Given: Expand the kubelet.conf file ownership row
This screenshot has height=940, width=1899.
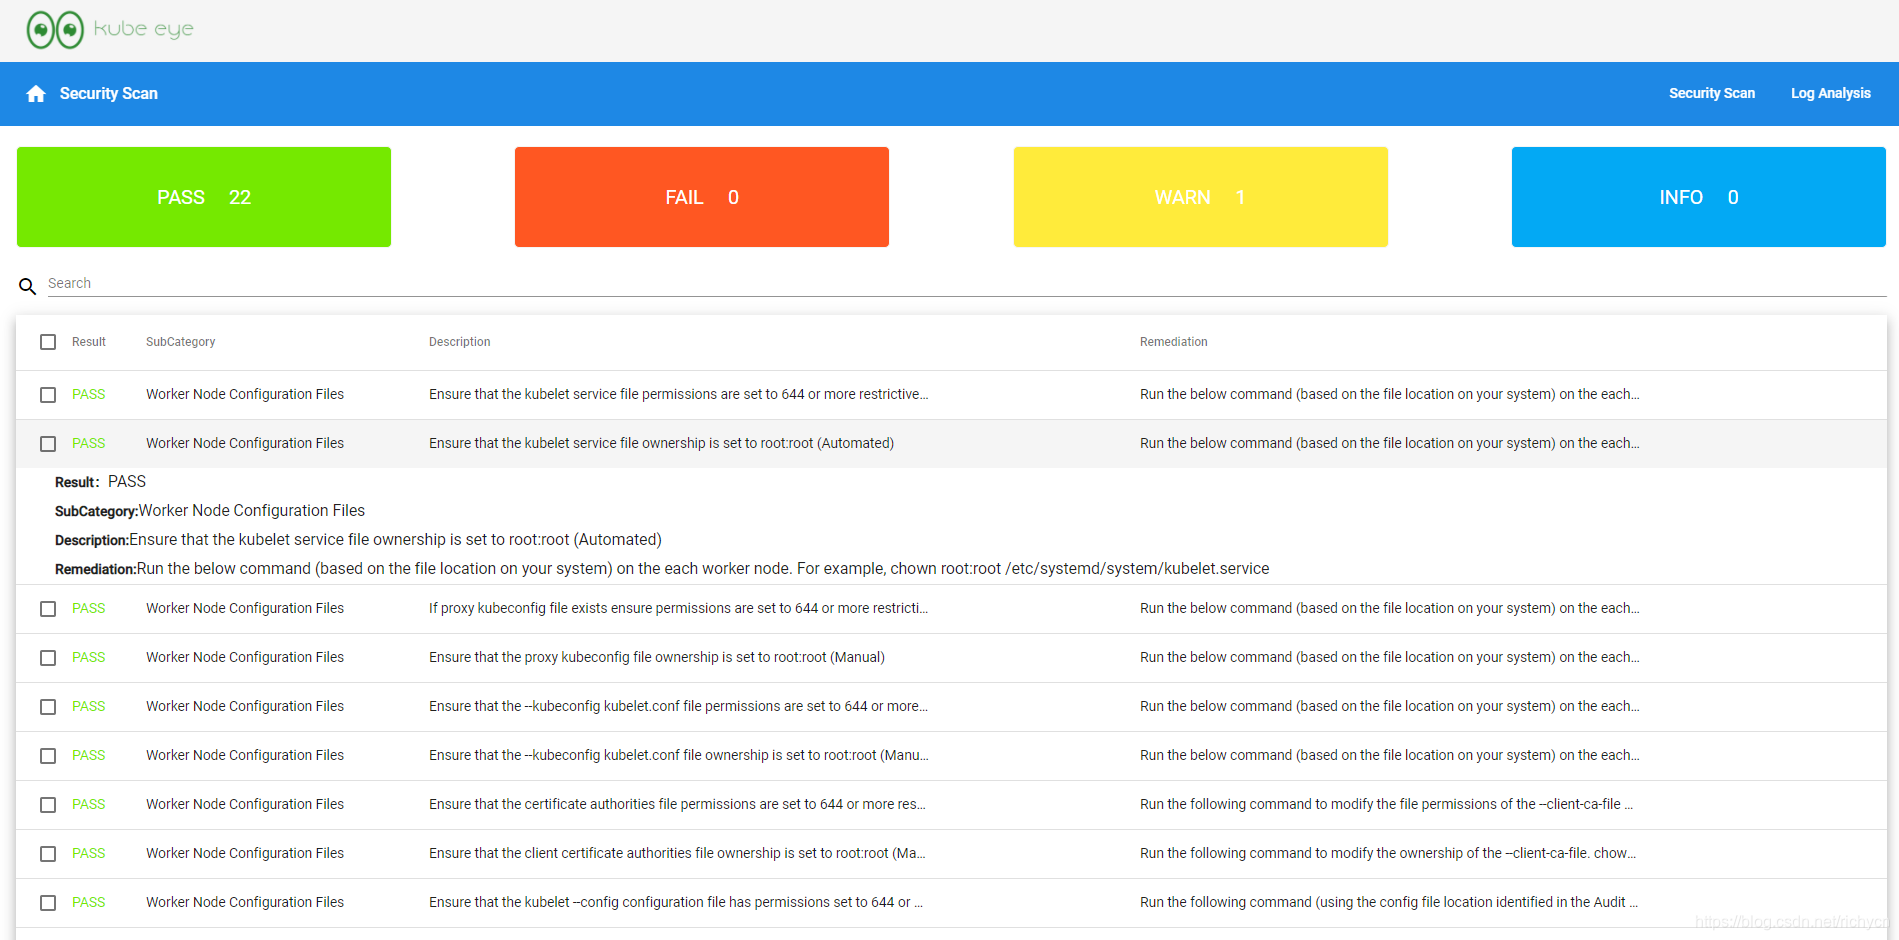Looking at the screenshot, I should click(x=951, y=756).
